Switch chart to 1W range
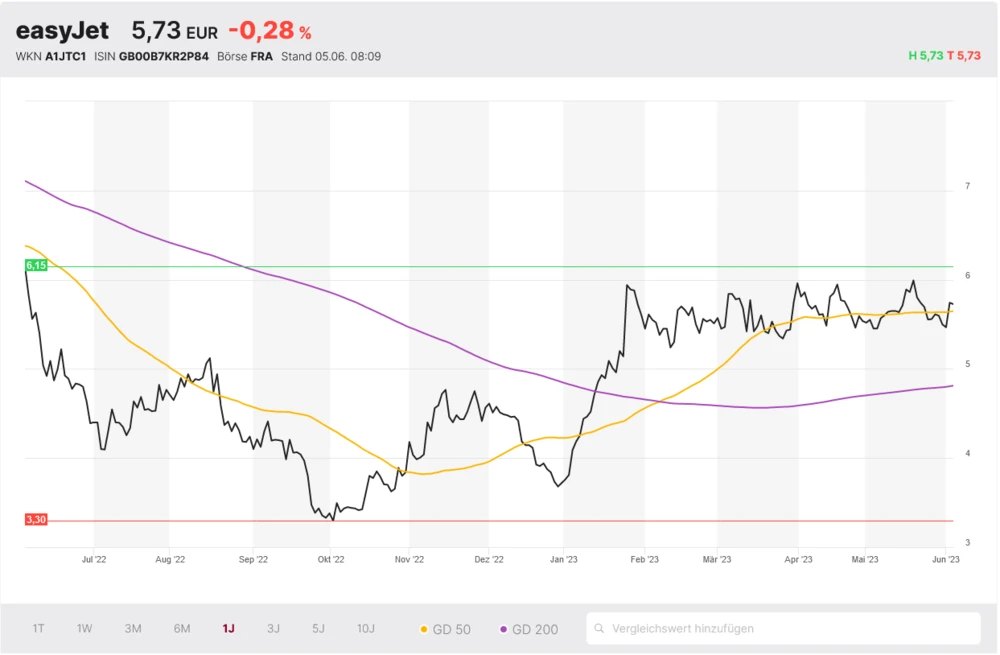The image size is (1000, 655). [x=85, y=629]
